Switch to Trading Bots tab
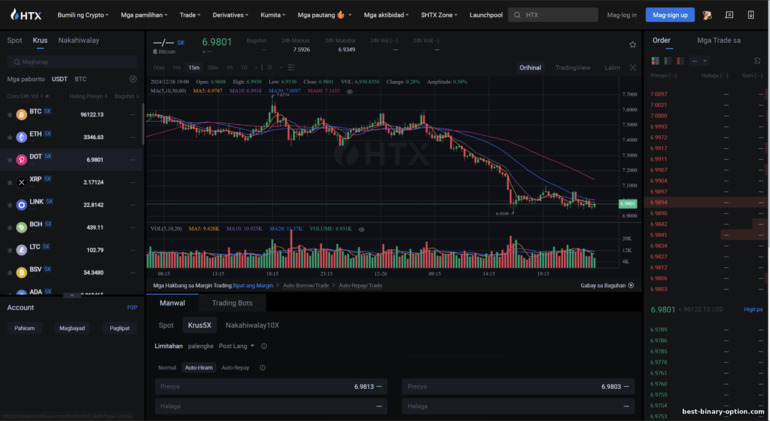This screenshot has height=421, width=770. click(232, 303)
